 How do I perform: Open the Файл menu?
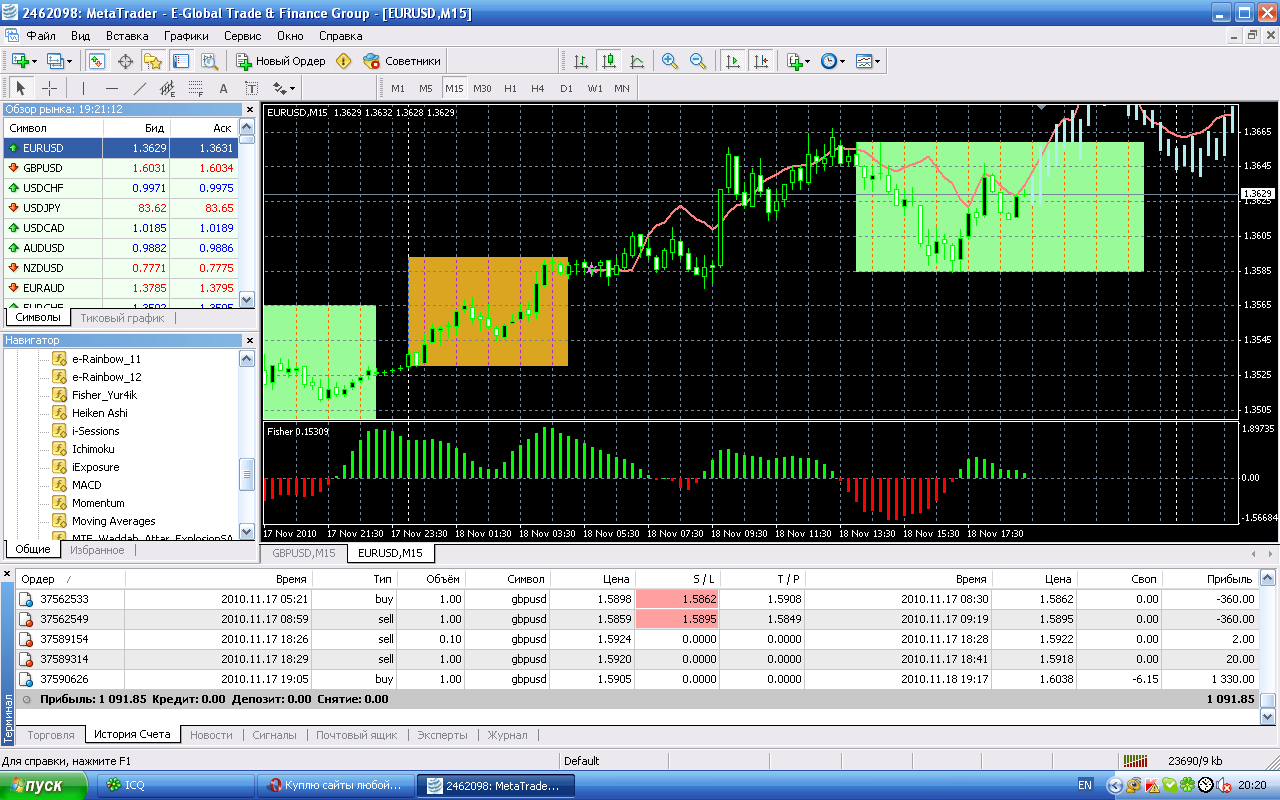tap(41, 35)
